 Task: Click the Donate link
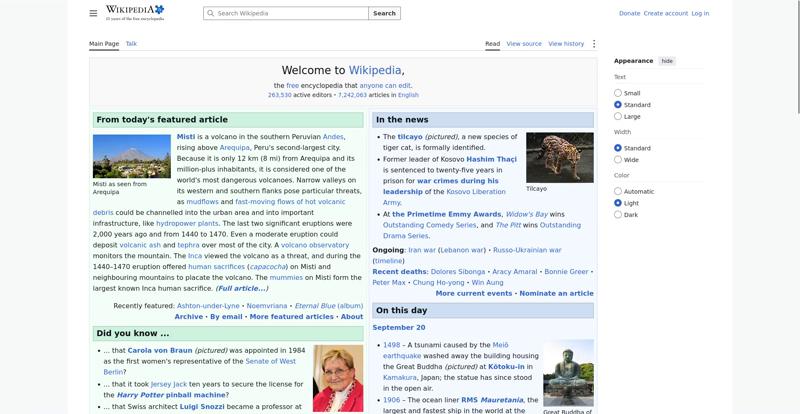(x=630, y=13)
